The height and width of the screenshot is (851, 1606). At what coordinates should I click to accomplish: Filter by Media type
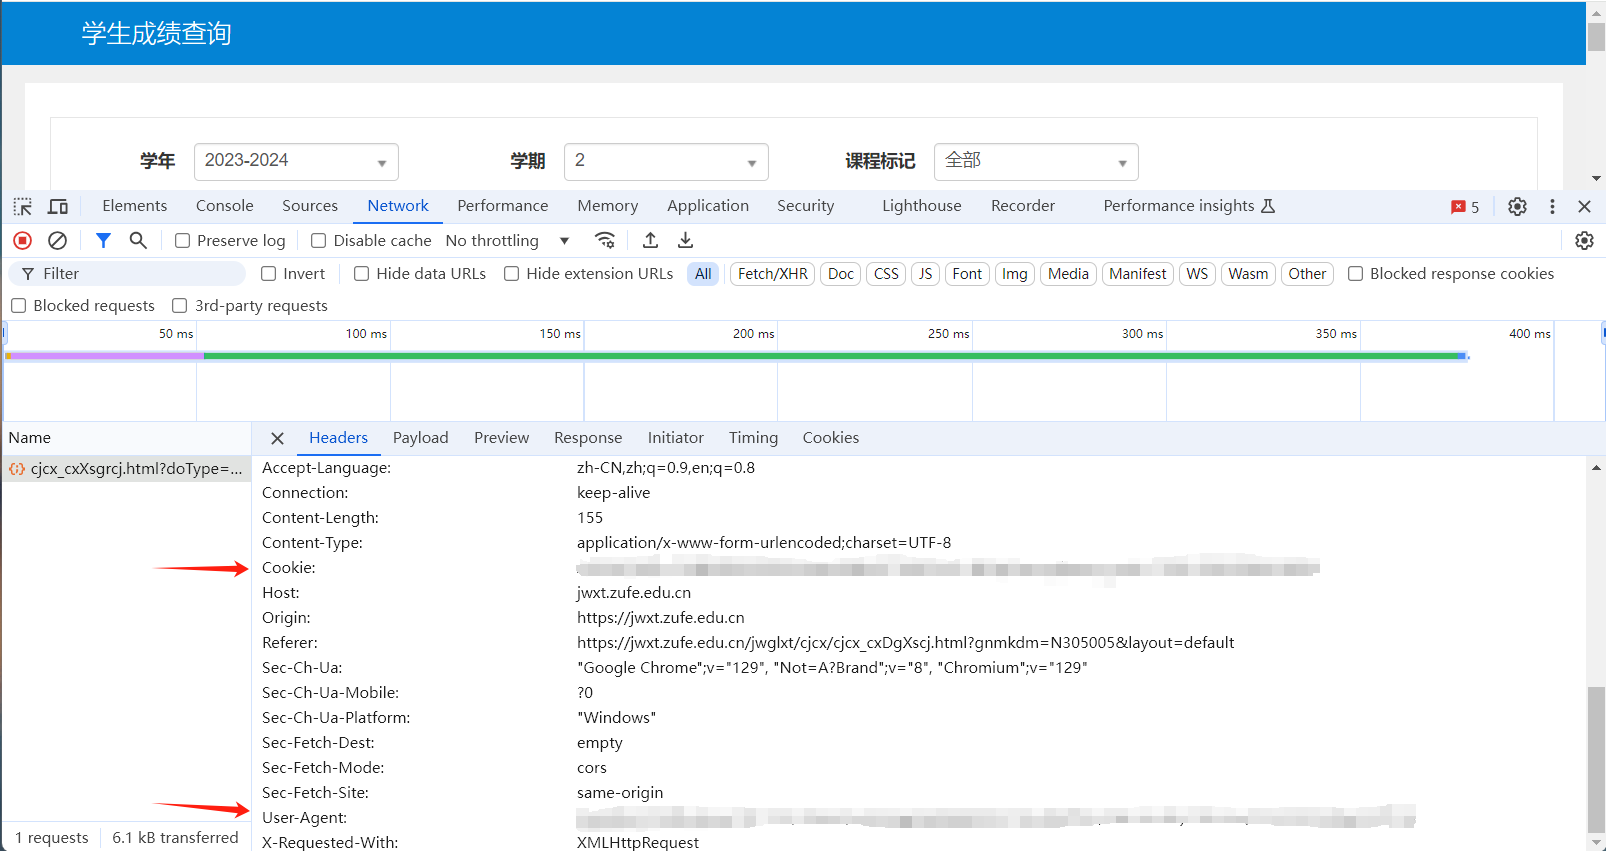(x=1068, y=274)
